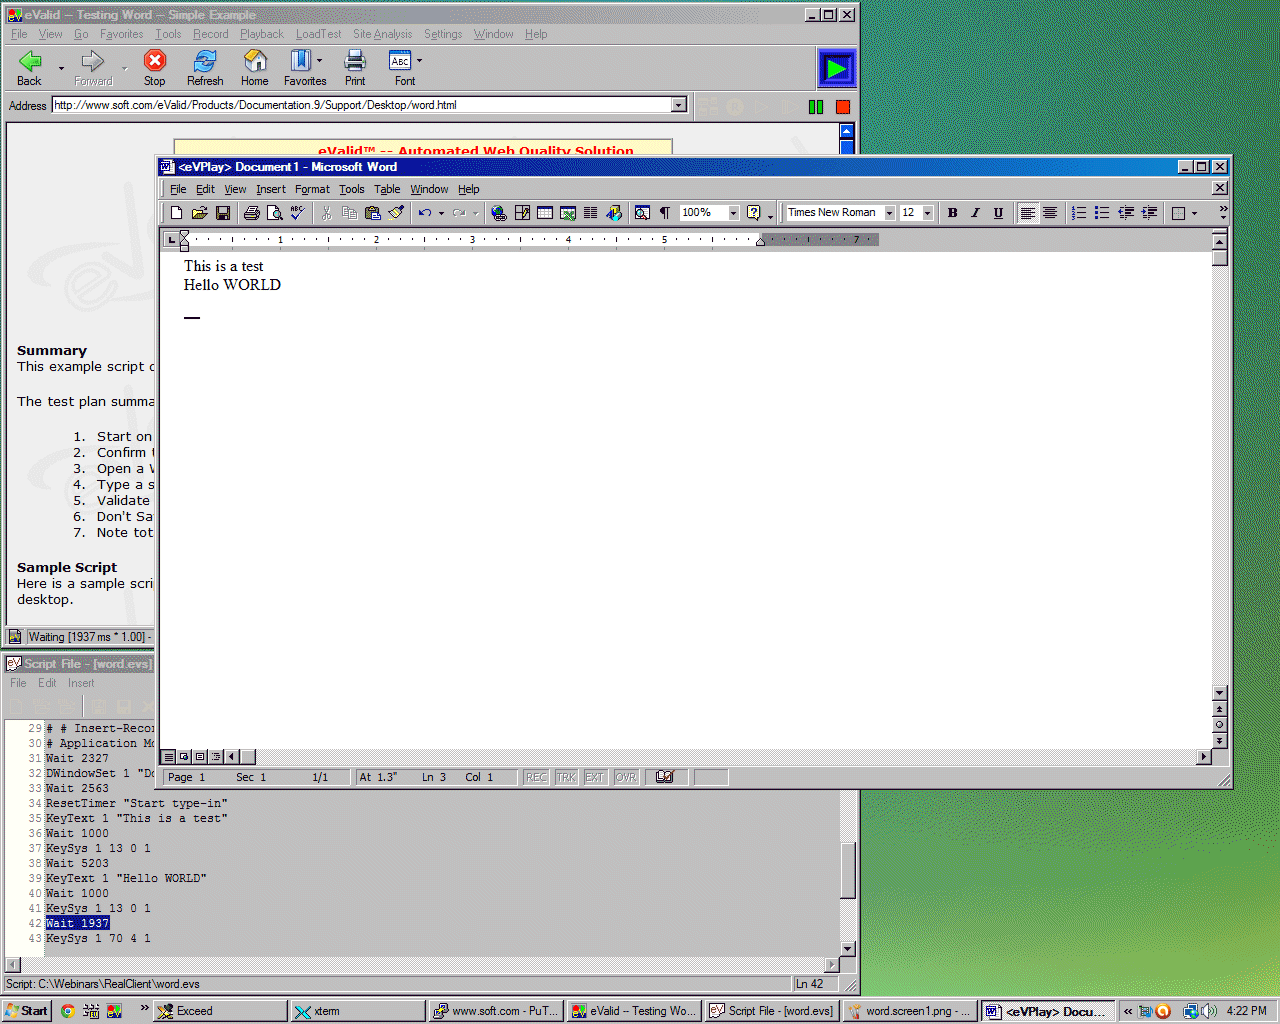This screenshot has height=1024, width=1280.
Task: Click the Columns icon in Word toolbar
Action: [591, 213]
